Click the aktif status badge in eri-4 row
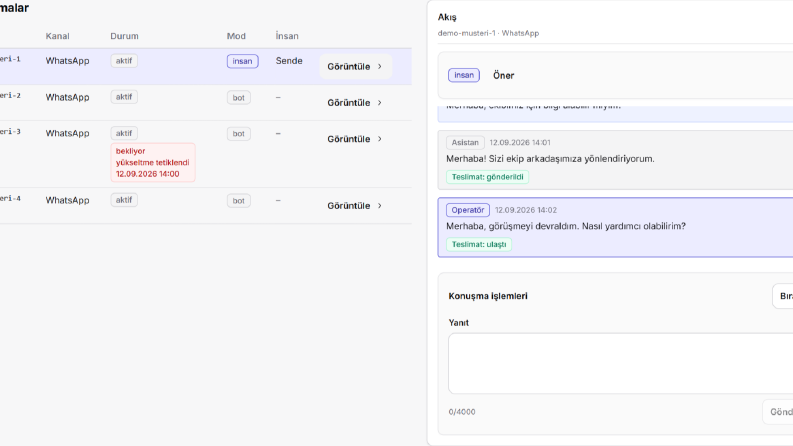Viewport: 793px width, 446px height. tap(124, 200)
